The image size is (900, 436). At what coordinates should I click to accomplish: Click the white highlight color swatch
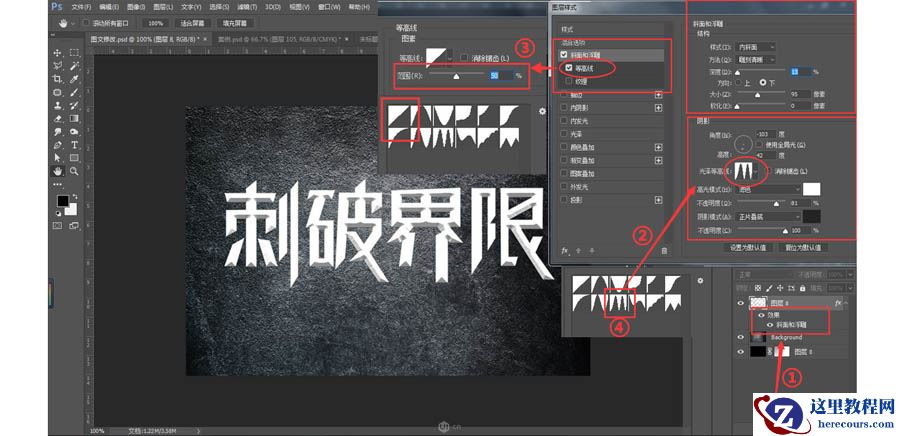click(x=812, y=189)
